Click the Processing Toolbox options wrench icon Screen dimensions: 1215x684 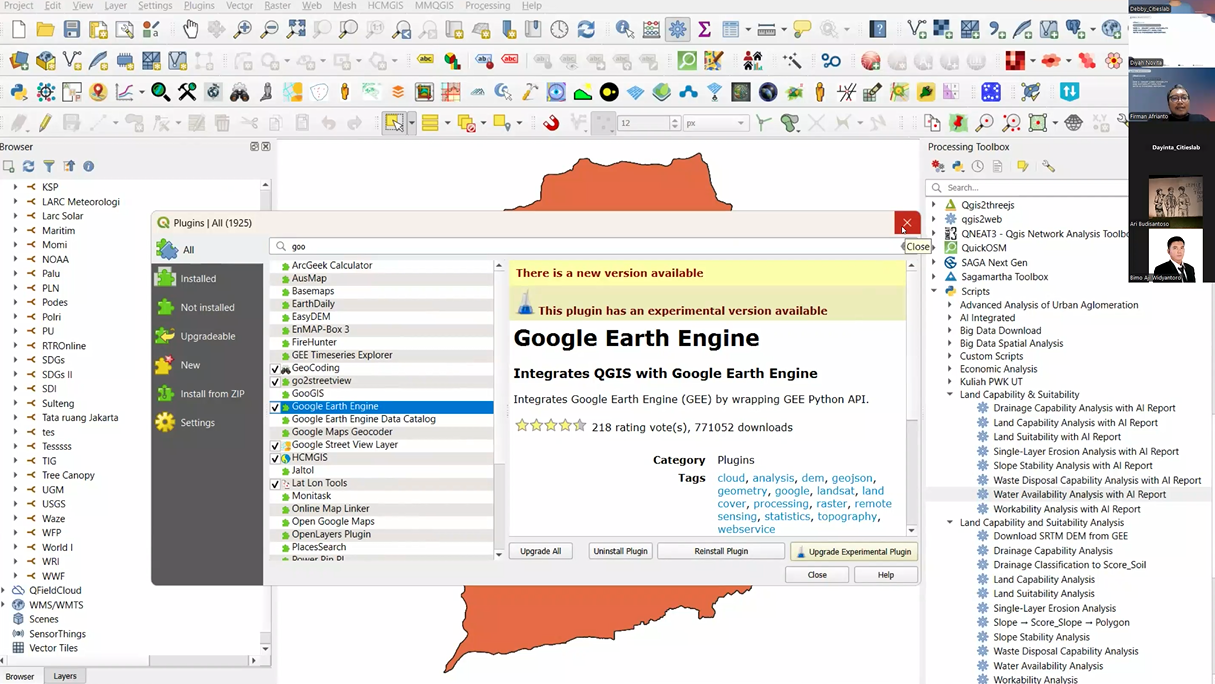(1048, 166)
